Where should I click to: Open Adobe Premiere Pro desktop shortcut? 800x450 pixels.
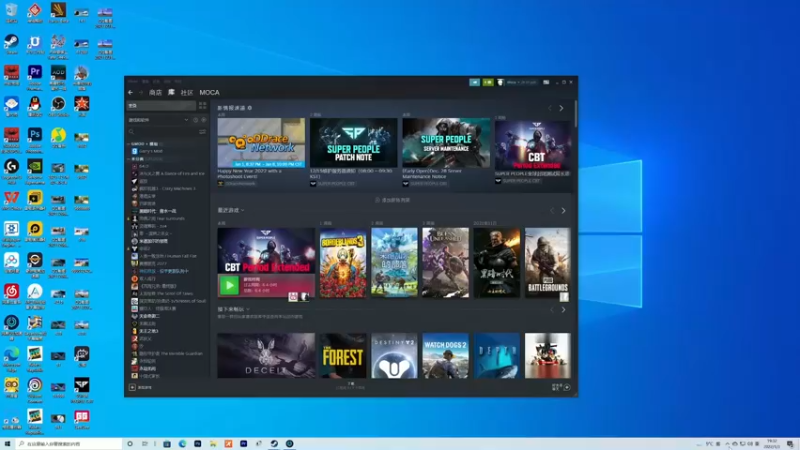pos(35,73)
